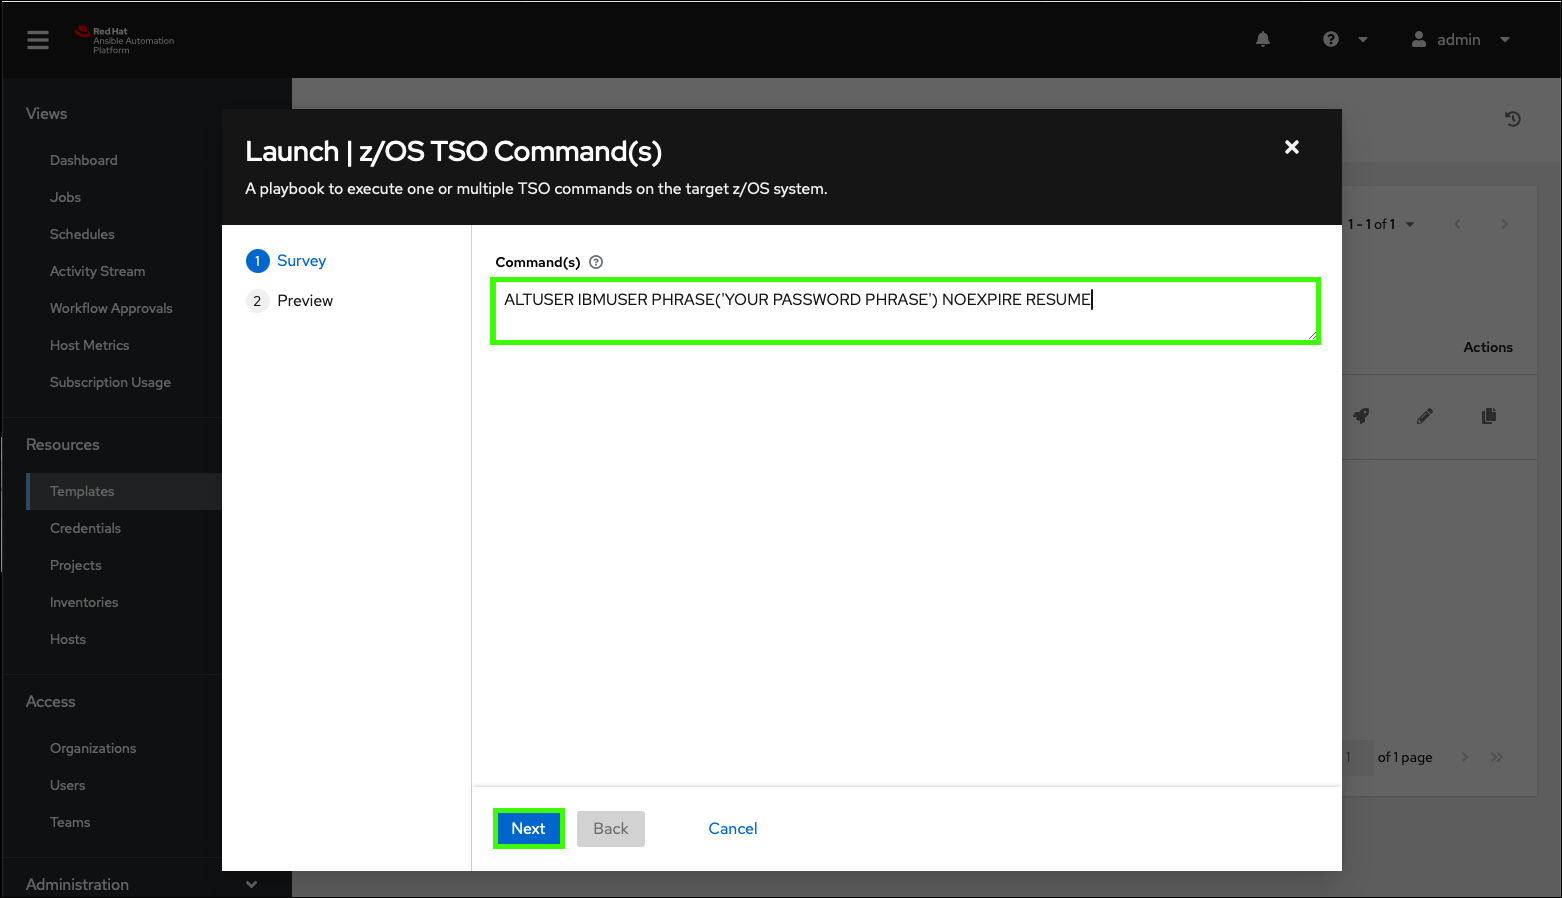Collapse the Administration section chevron
The image size is (1562, 898).
click(x=251, y=884)
